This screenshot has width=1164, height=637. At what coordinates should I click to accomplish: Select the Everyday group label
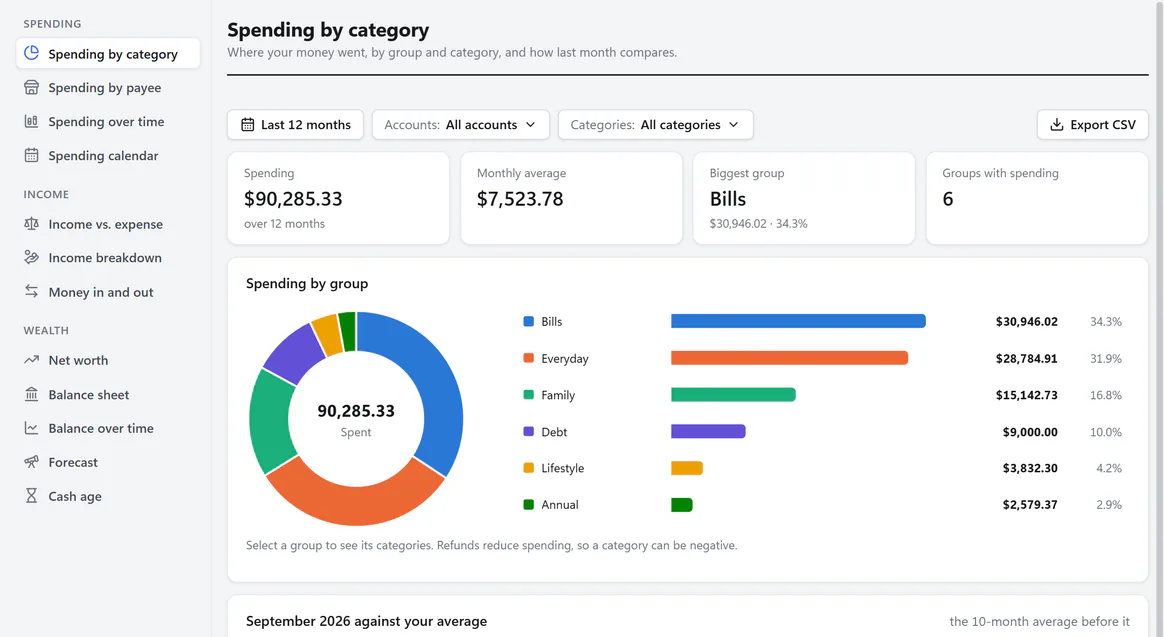coord(565,359)
